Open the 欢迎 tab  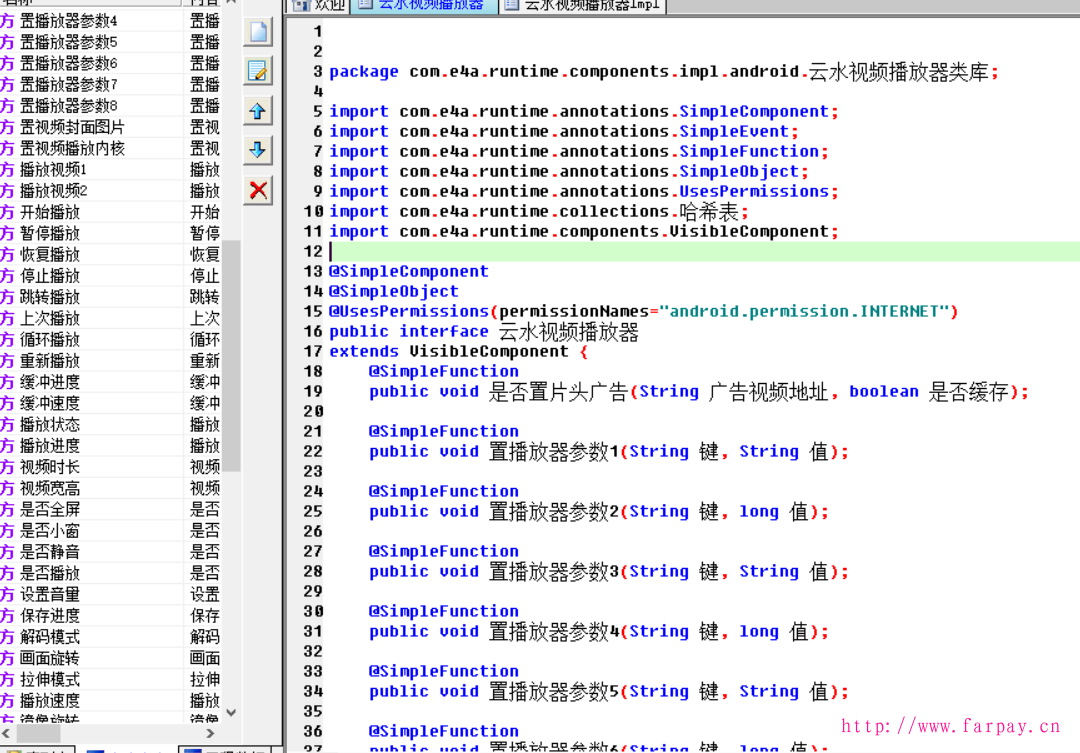[317, 5]
